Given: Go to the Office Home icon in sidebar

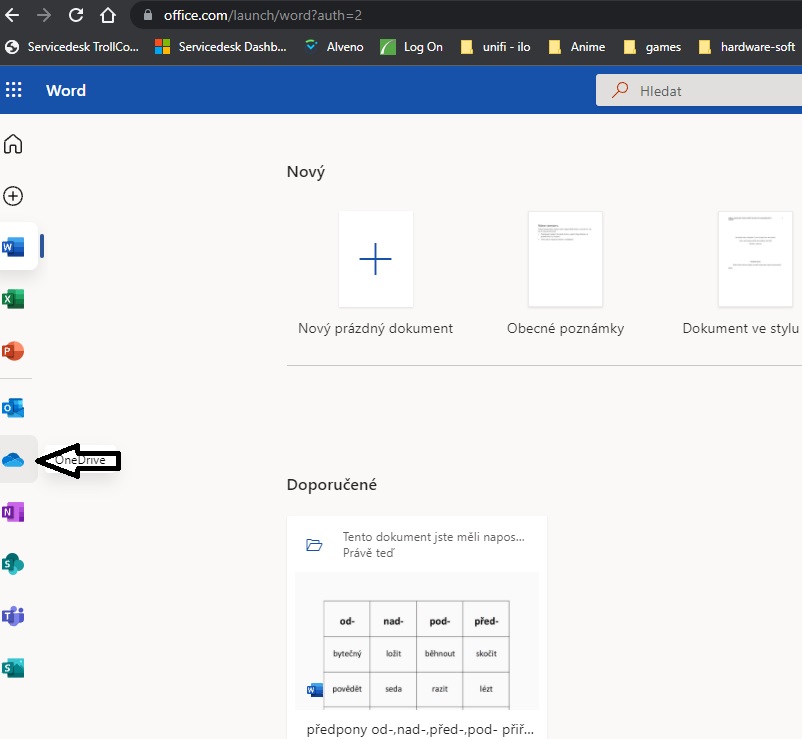Looking at the screenshot, I should (x=14, y=145).
